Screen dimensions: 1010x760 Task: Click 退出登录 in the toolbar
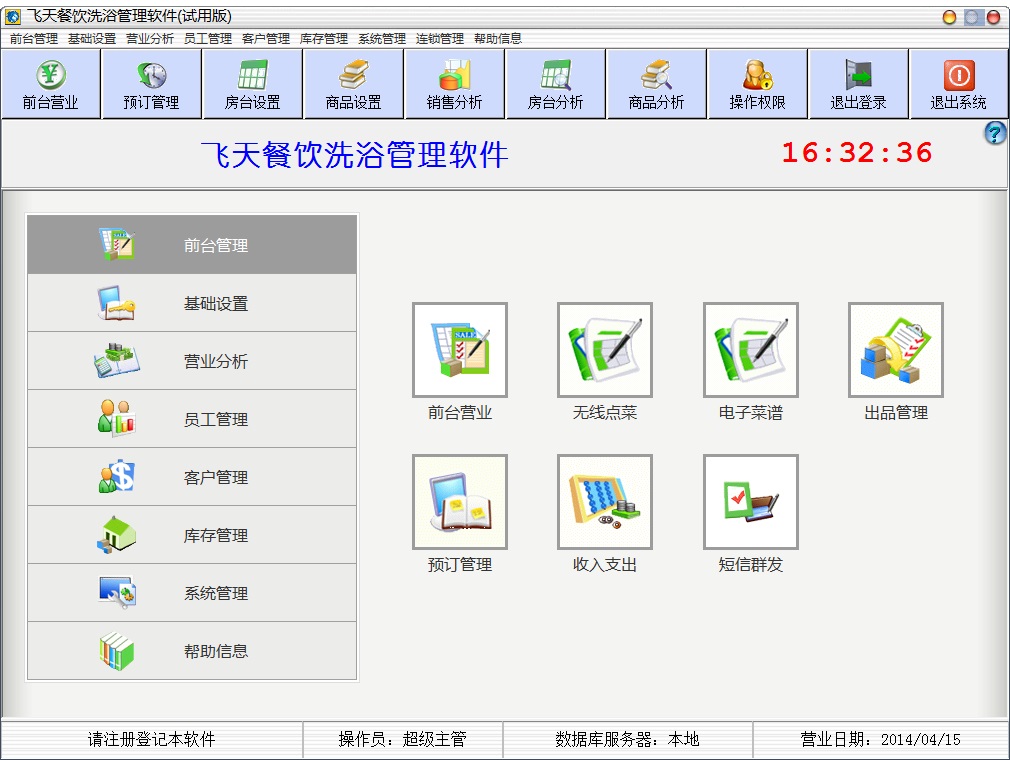click(859, 85)
